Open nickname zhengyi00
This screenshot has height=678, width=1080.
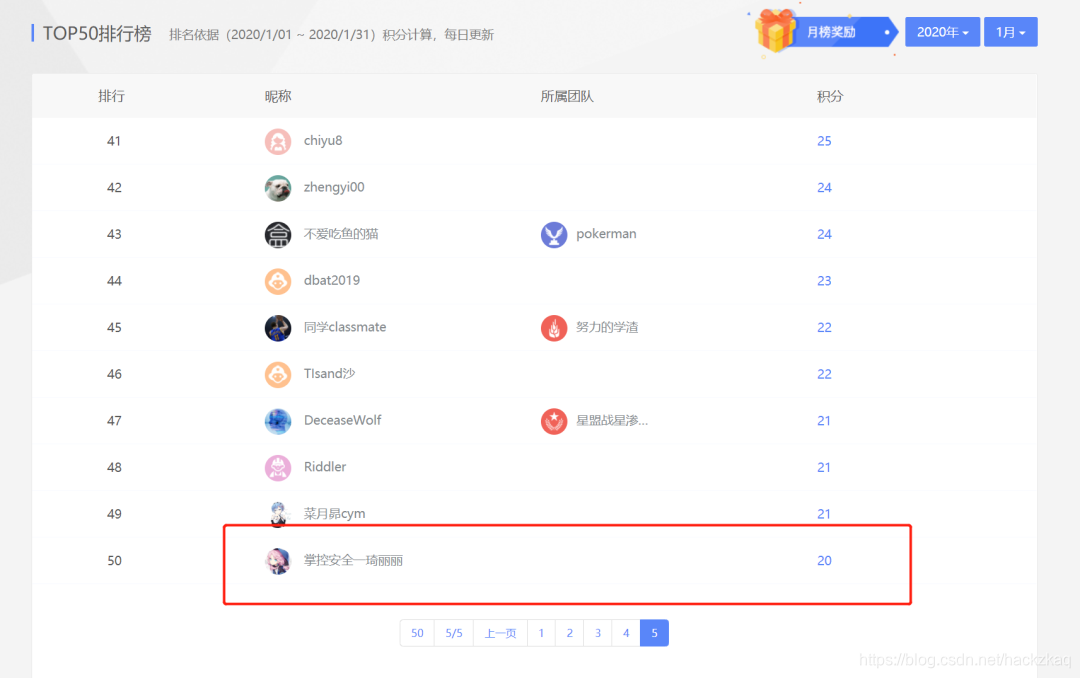334,187
